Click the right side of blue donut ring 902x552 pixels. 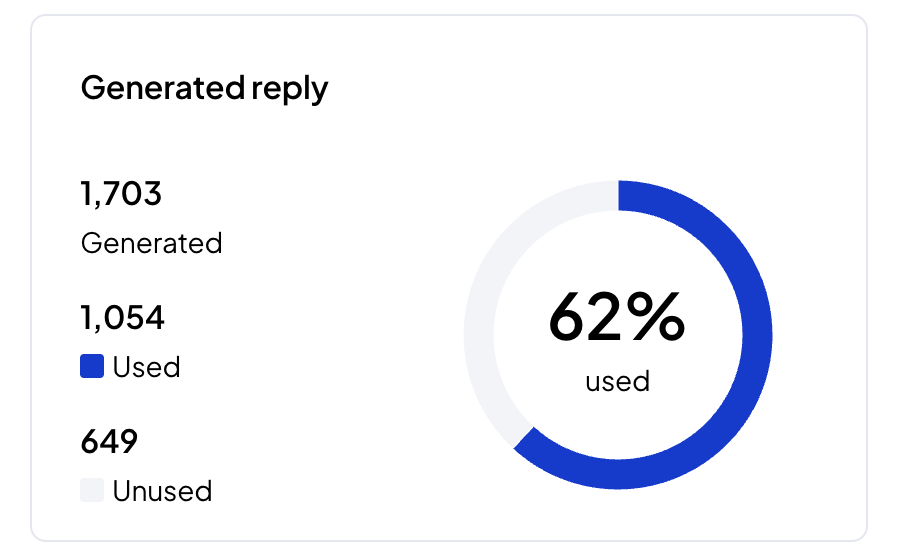click(757, 335)
